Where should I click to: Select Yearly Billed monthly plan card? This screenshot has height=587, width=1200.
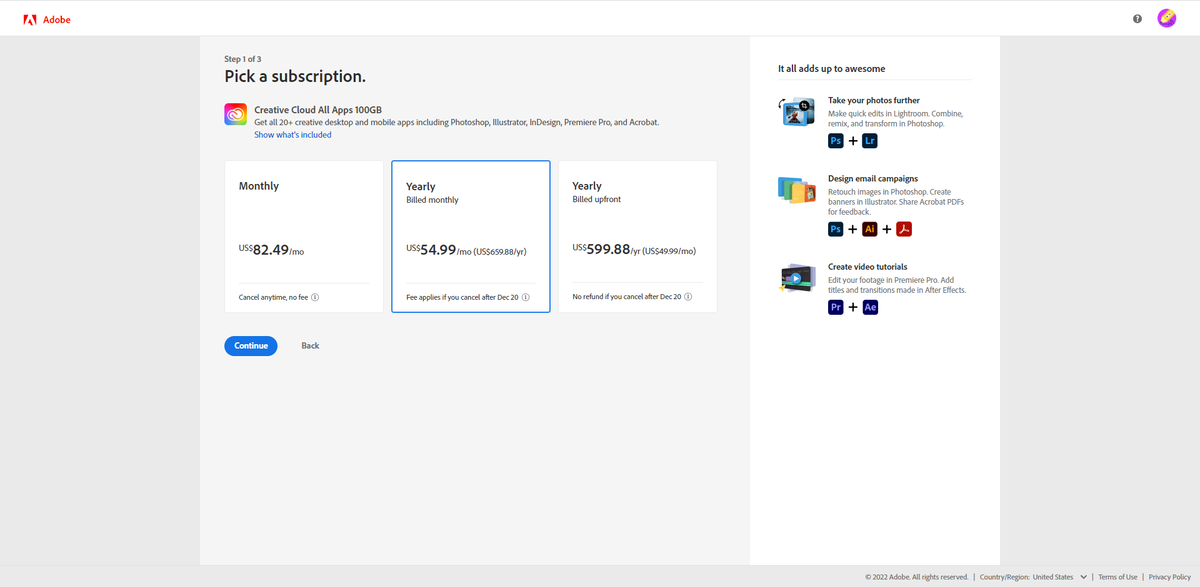pyautogui.click(x=471, y=237)
